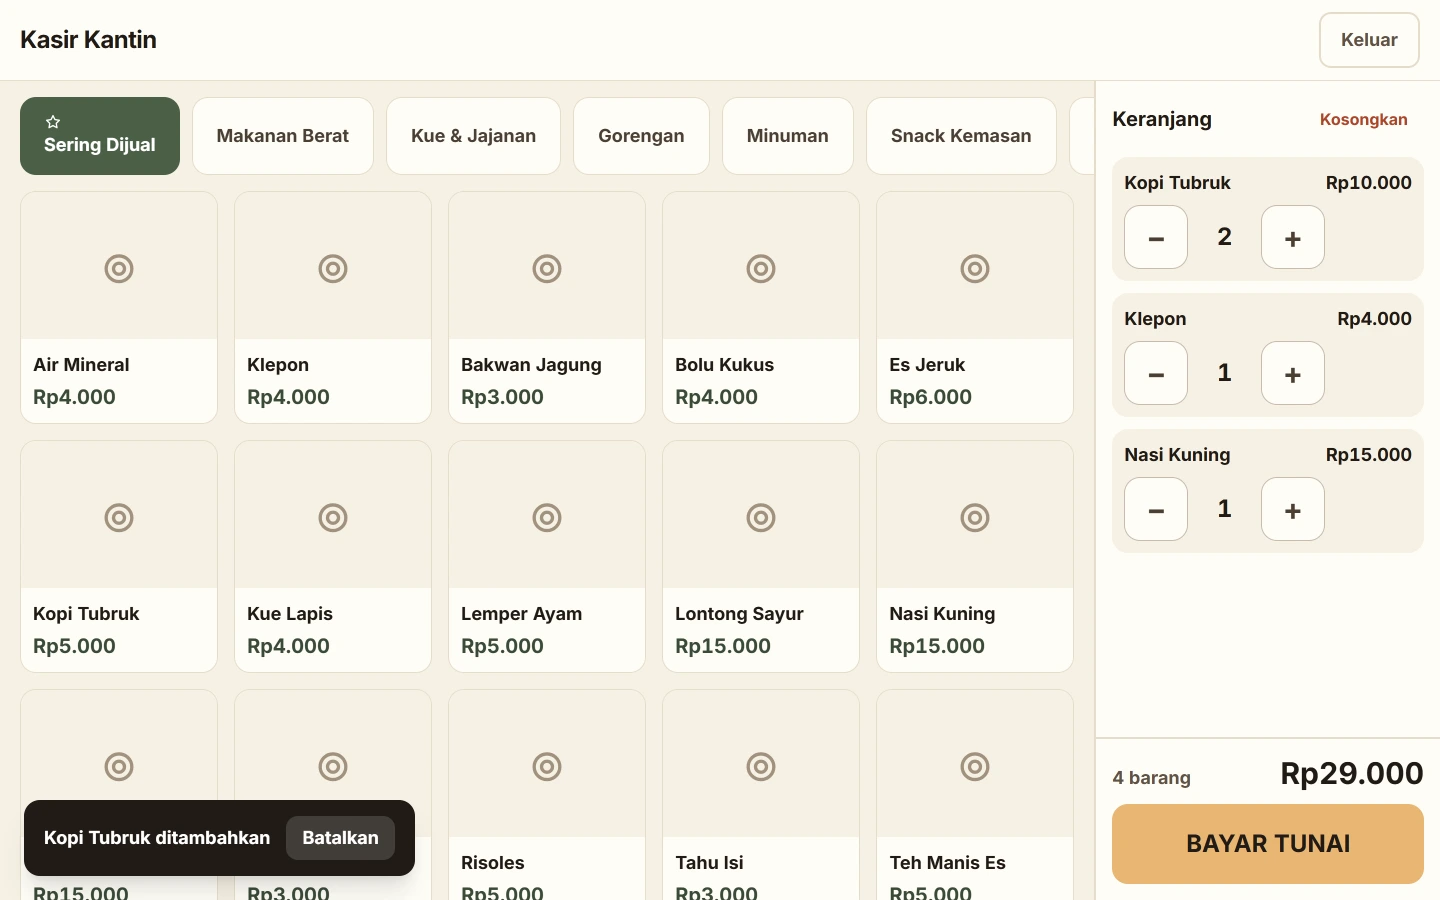
Task: Click the Kue Lapis product name
Action: click(x=290, y=614)
